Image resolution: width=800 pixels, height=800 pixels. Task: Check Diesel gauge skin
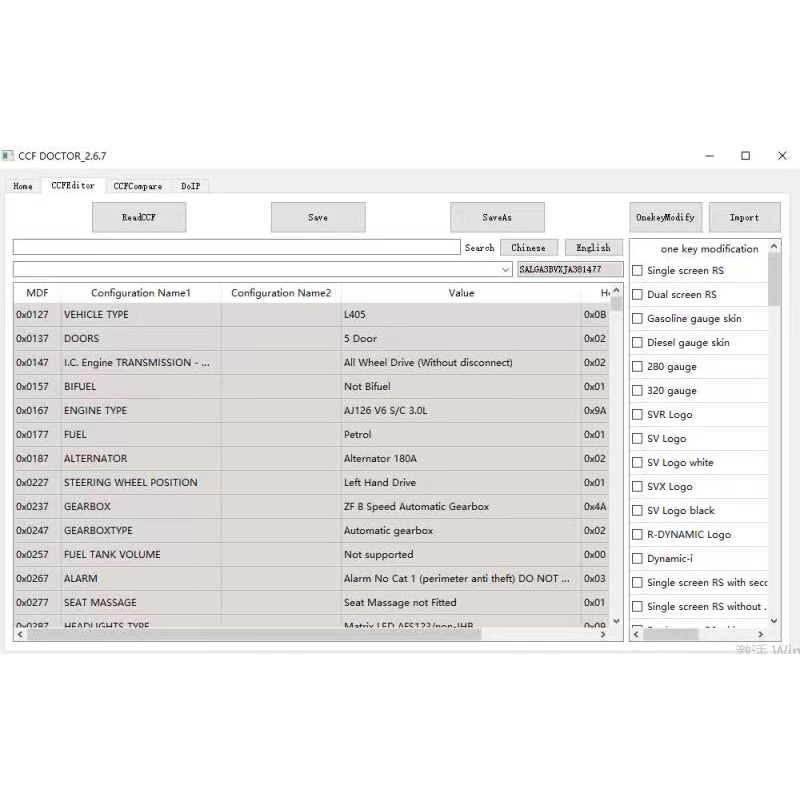pos(637,342)
